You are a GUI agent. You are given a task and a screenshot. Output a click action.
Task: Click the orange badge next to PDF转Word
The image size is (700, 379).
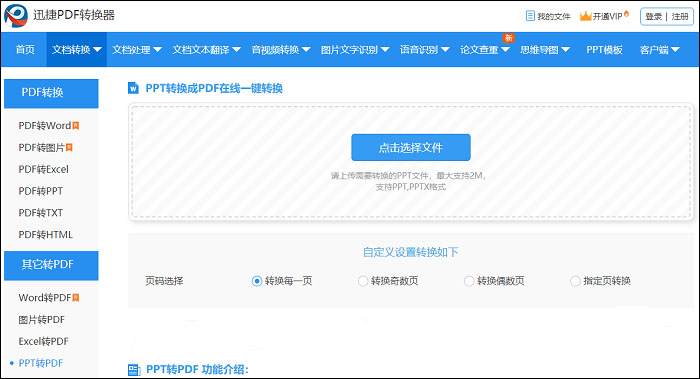click(76, 126)
